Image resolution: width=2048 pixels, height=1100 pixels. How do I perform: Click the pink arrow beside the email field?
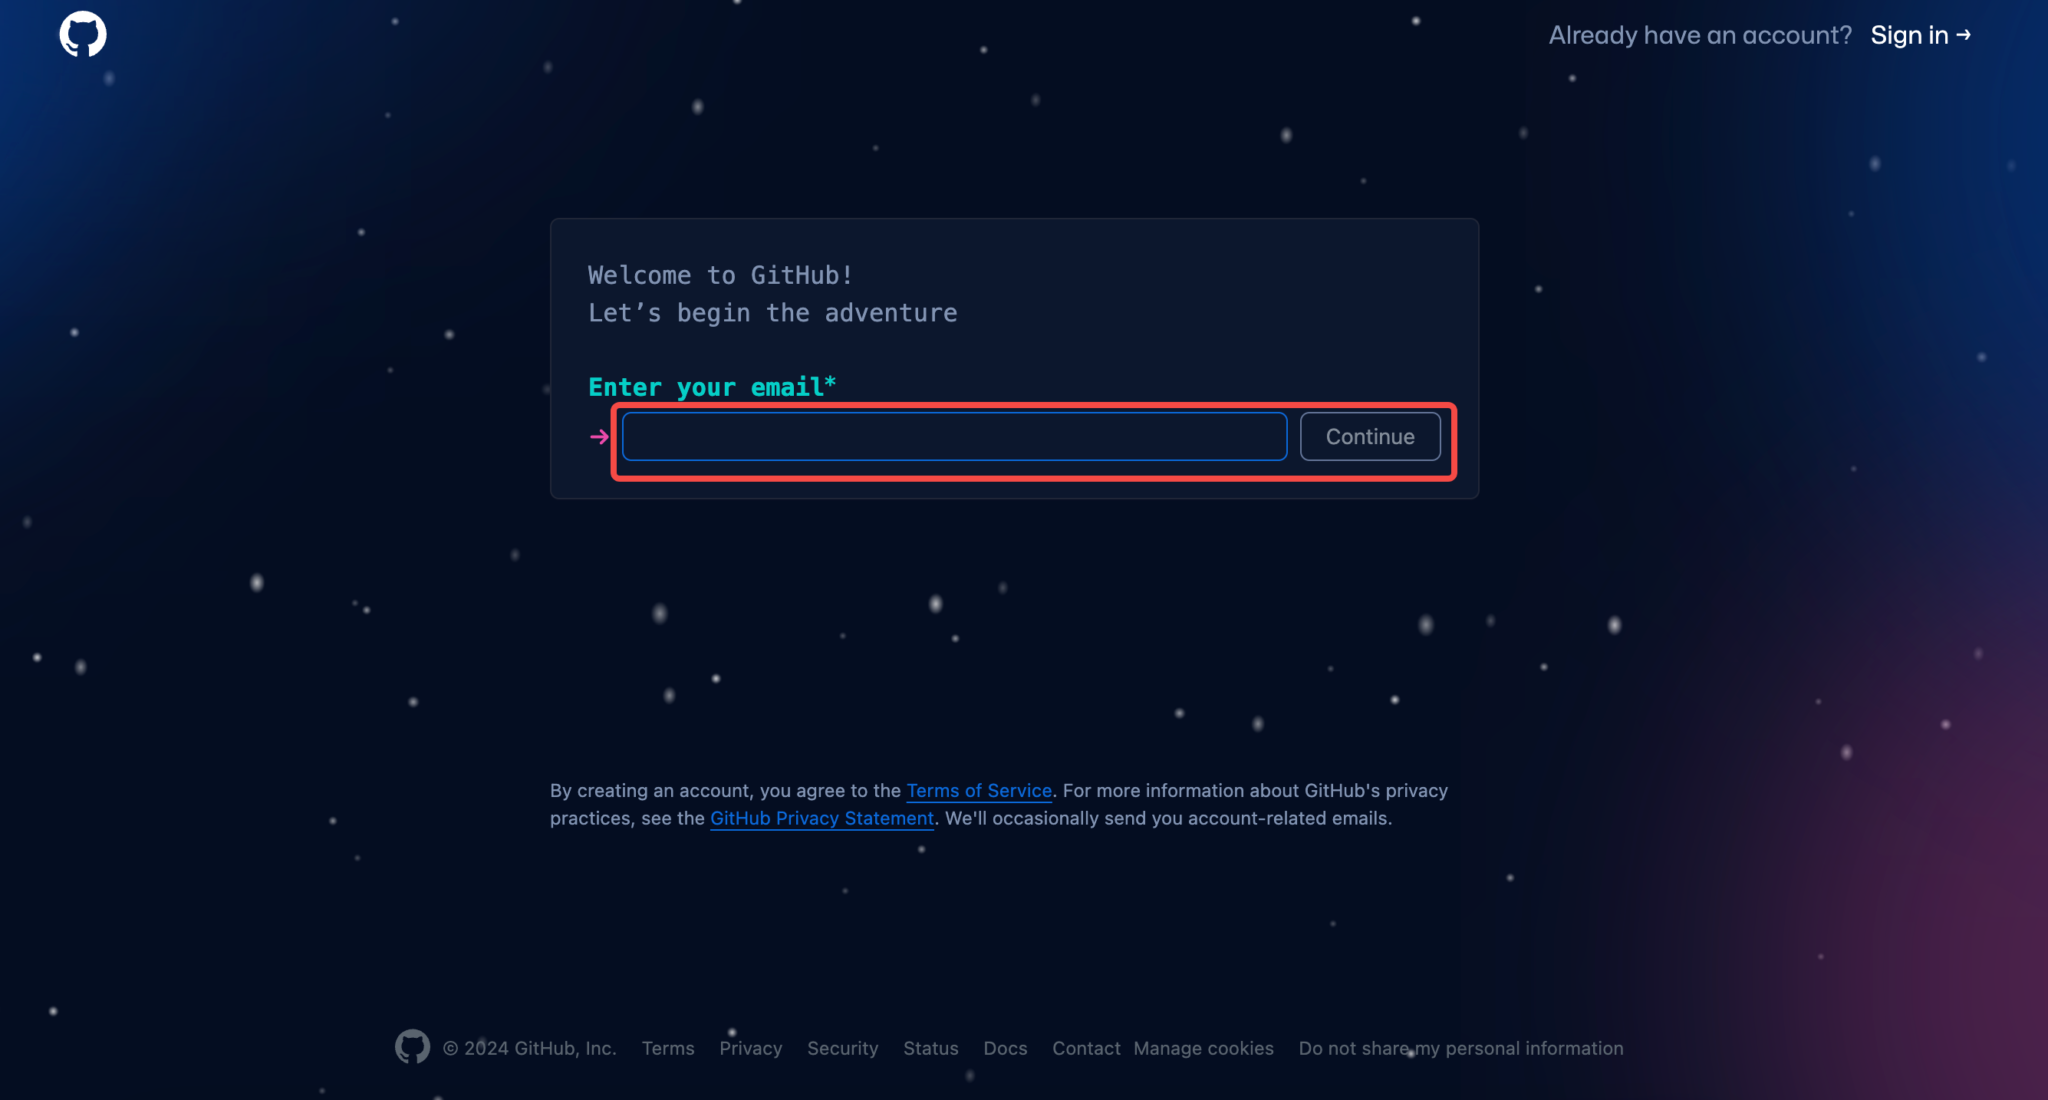[x=600, y=437]
